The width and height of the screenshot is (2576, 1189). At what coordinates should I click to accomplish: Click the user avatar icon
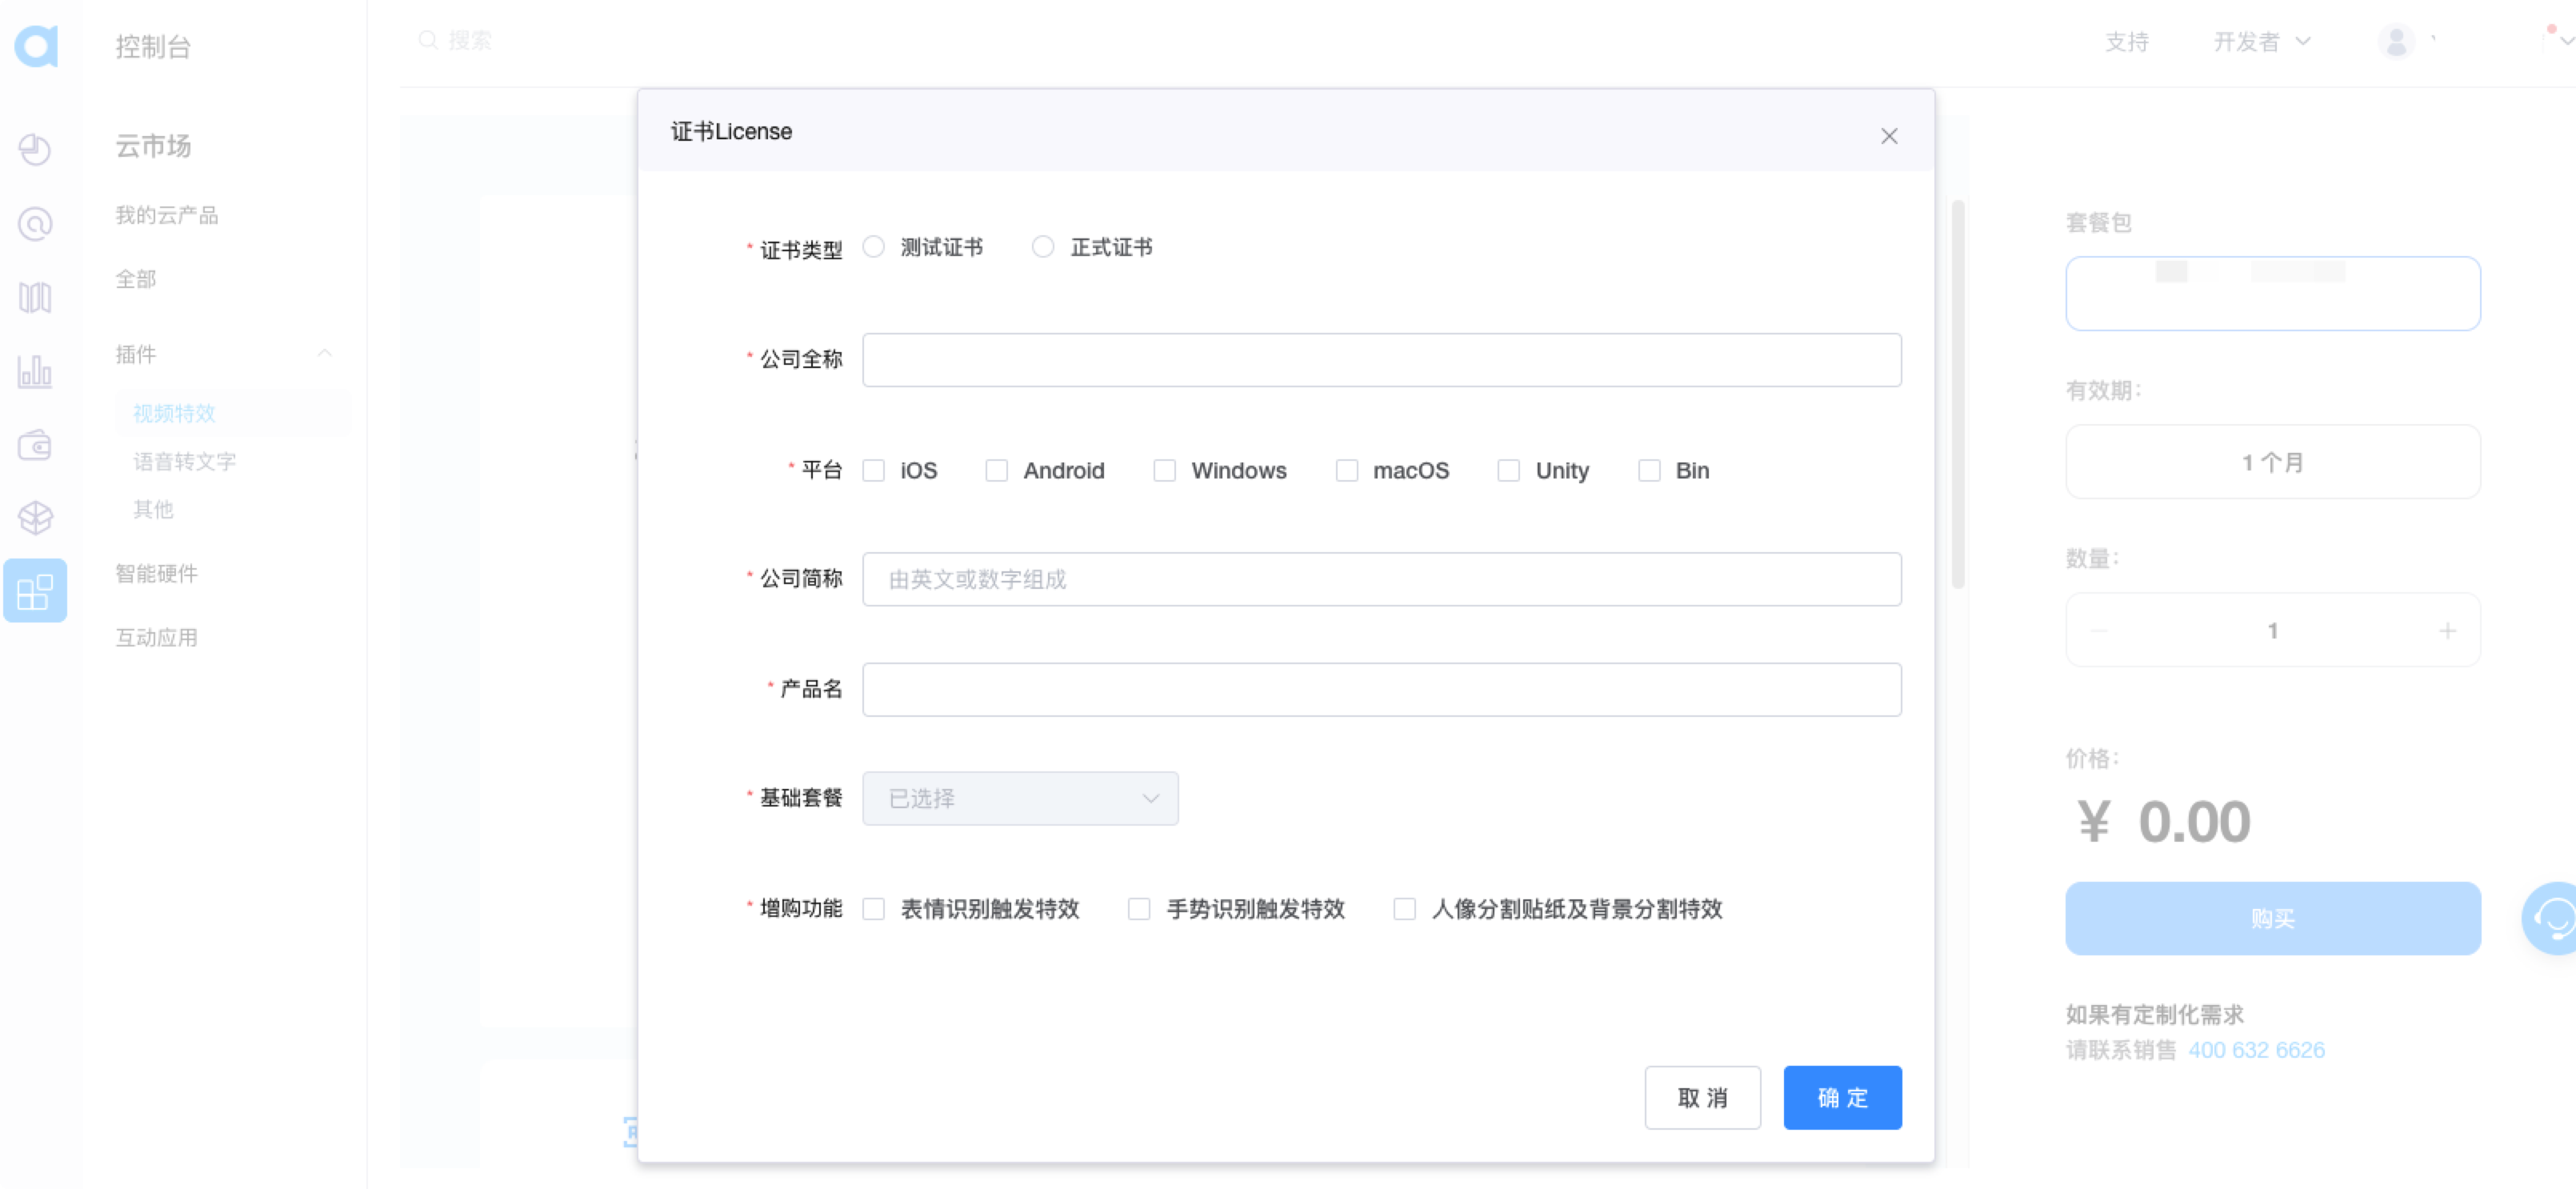click(2396, 41)
